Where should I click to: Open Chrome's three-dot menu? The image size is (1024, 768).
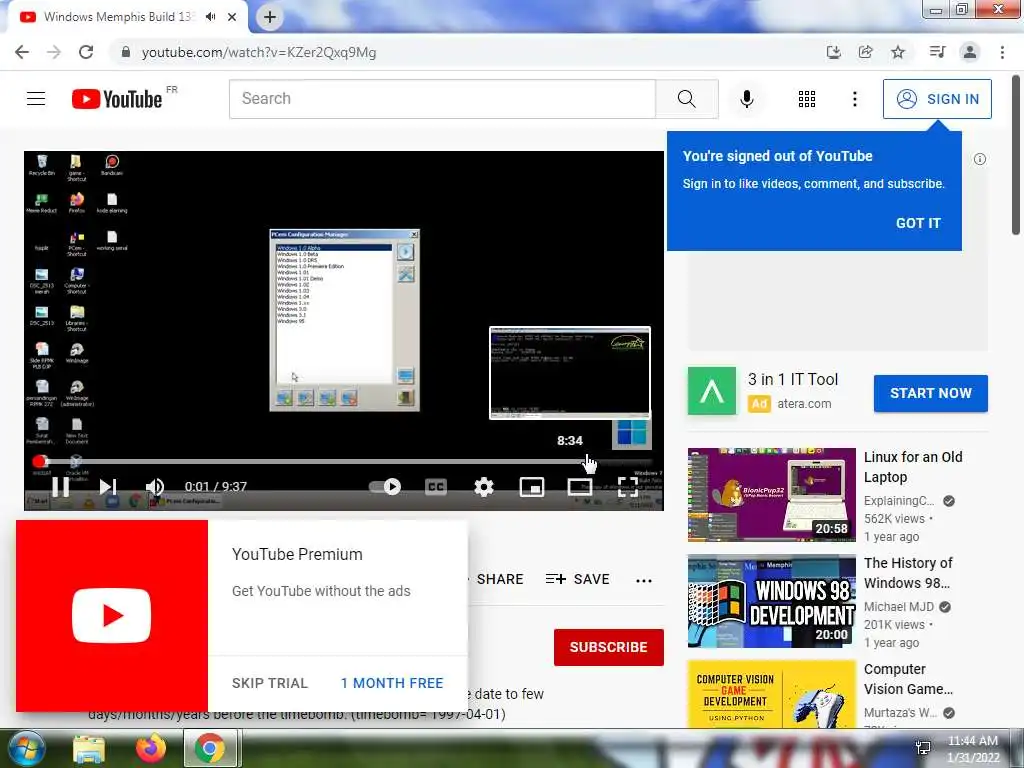1002,52
